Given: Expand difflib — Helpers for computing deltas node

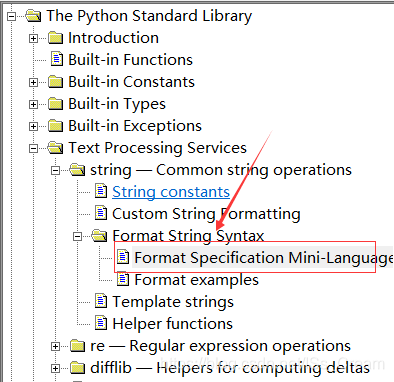Looking at the screenshot, I should (55, 368).
